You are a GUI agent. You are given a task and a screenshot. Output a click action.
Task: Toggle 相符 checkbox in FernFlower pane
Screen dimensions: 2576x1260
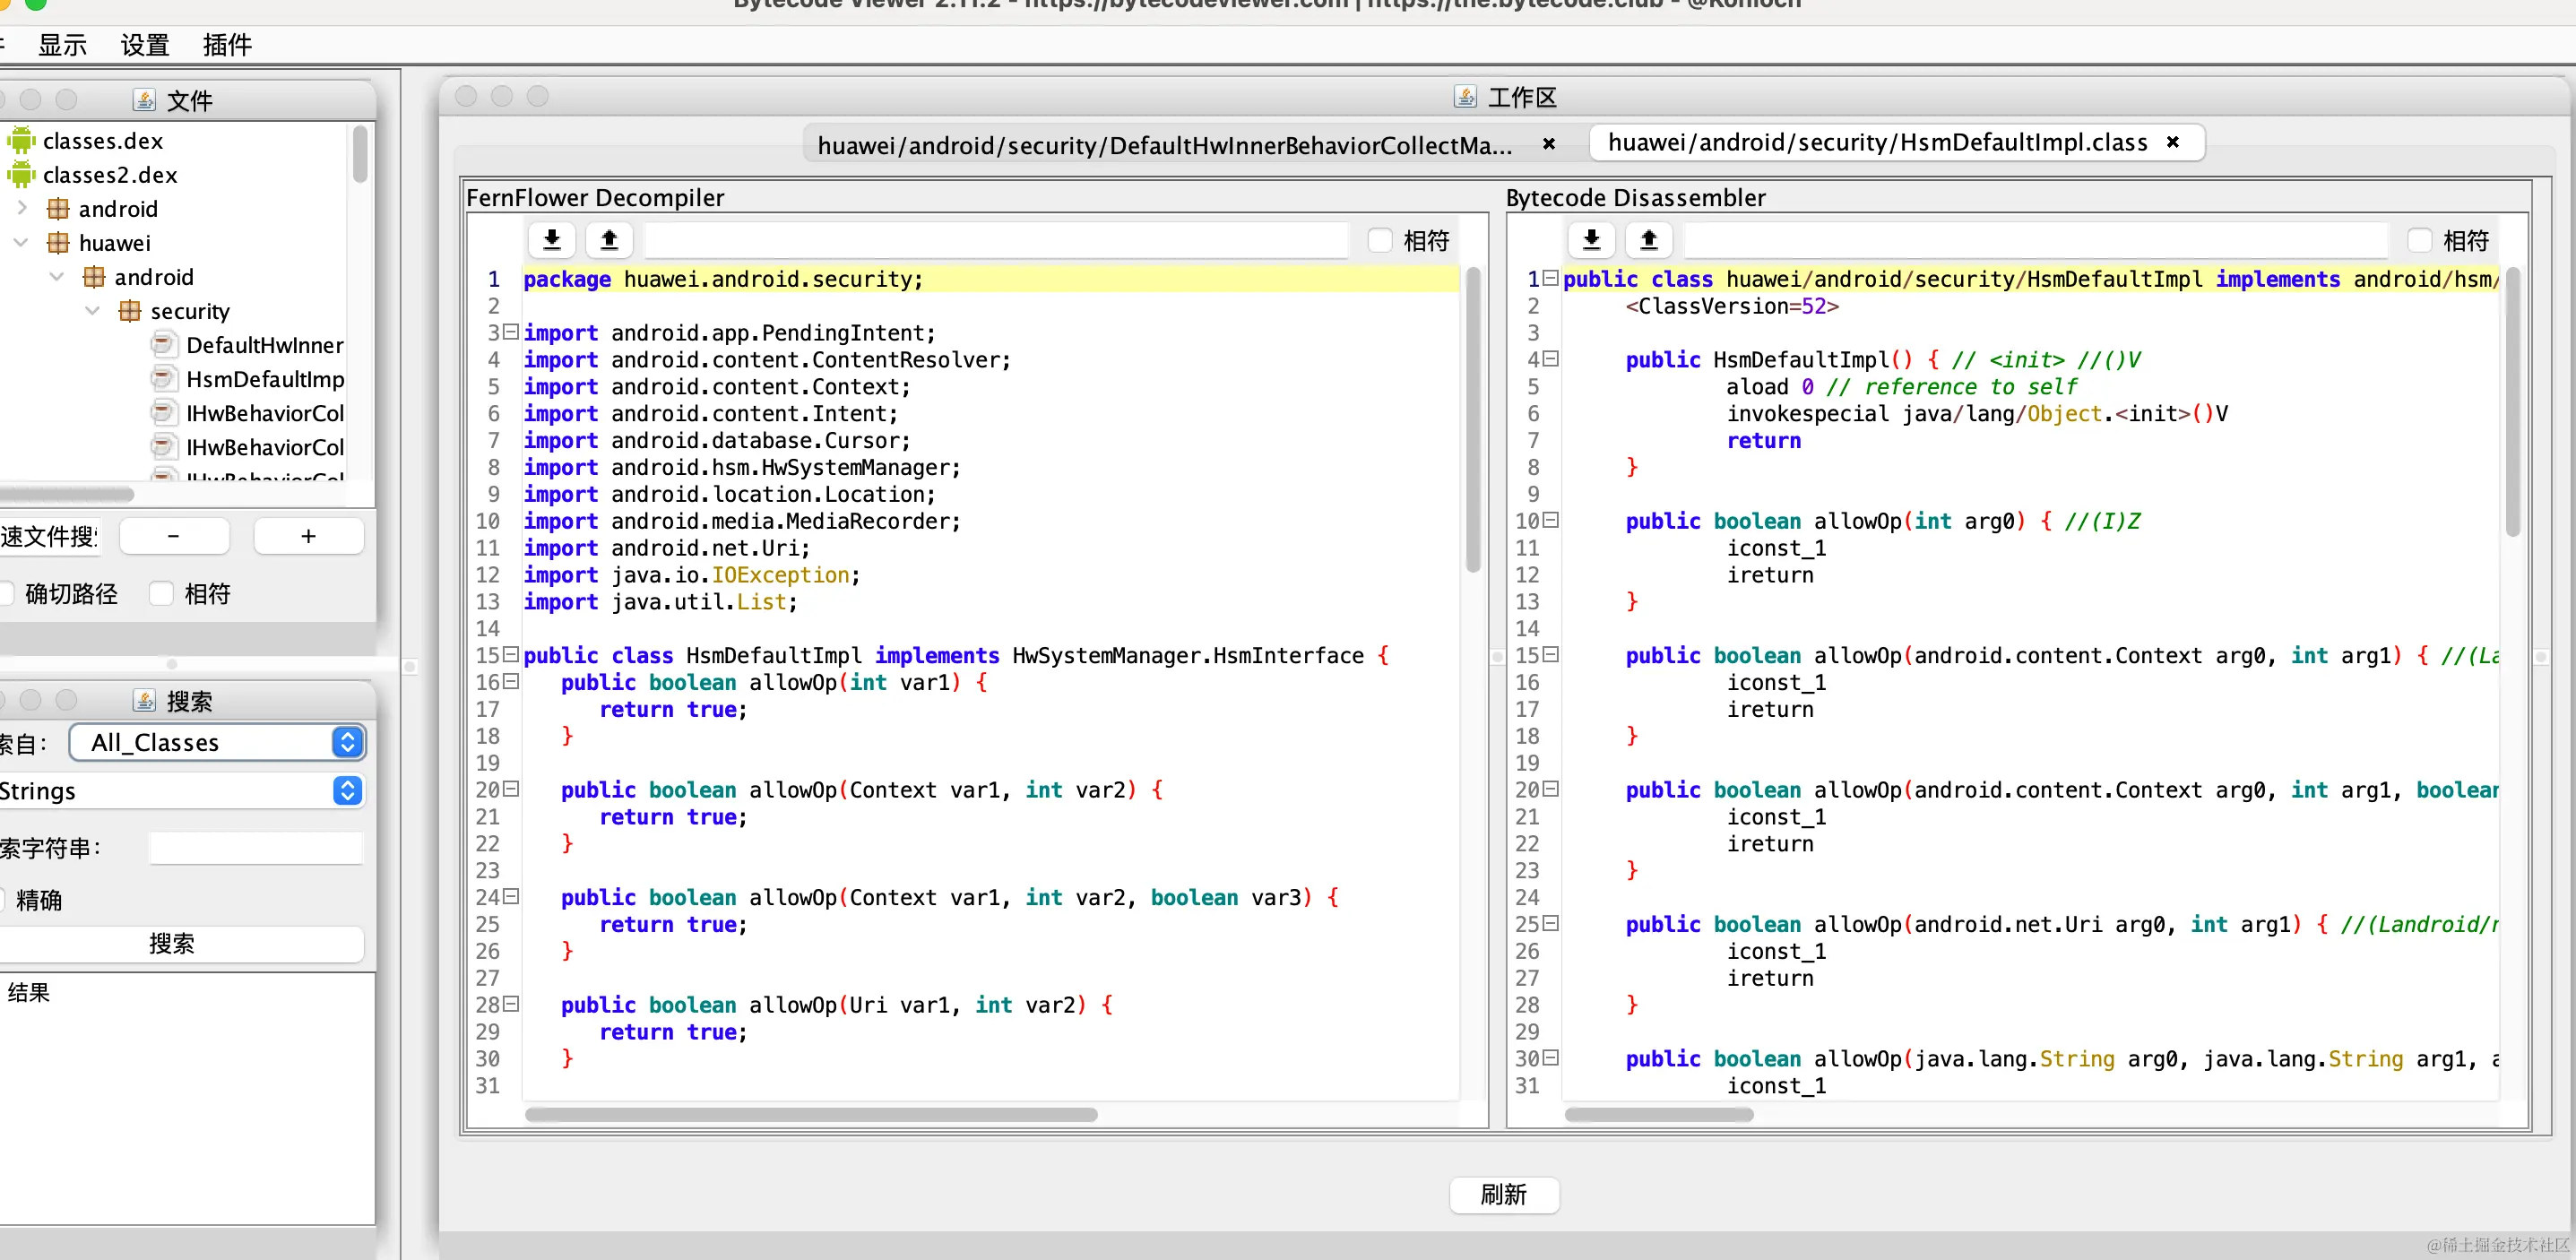point(1380,240)
